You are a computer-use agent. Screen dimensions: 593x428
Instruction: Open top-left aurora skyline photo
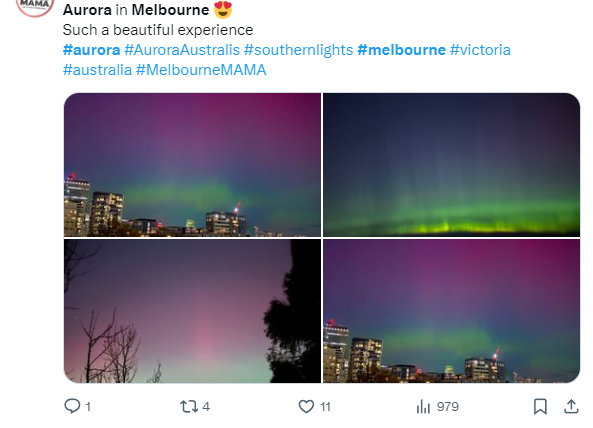[x=192, y=165]
